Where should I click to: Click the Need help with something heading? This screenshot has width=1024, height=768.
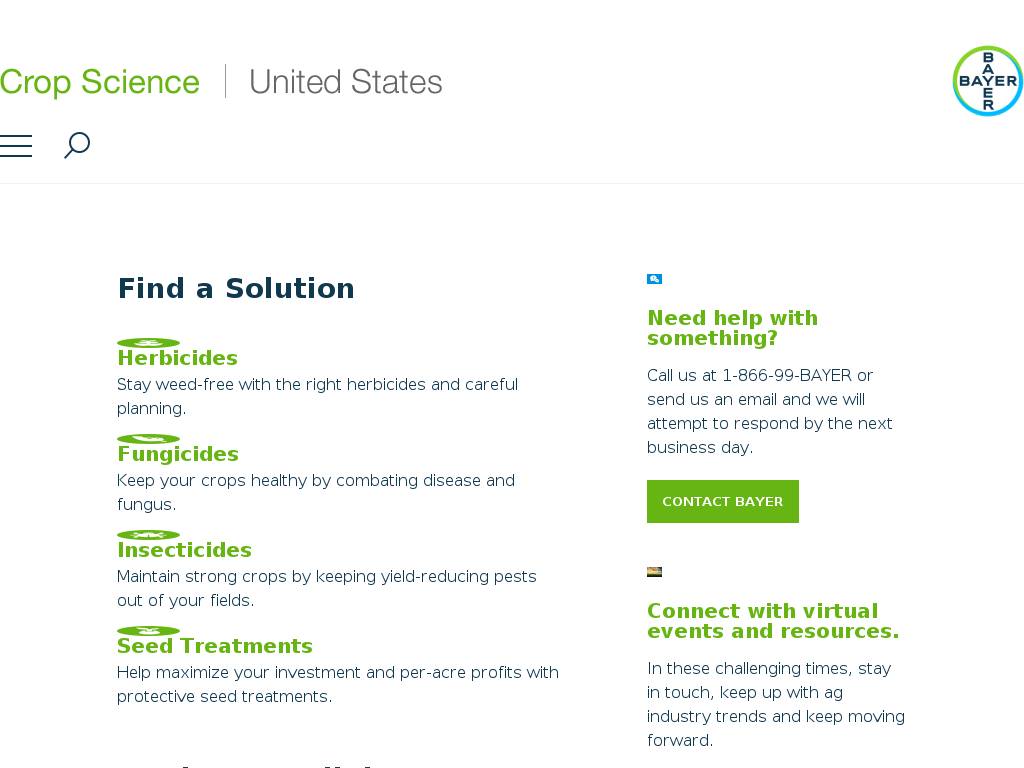pyautogui.click(x=732, y=328)
